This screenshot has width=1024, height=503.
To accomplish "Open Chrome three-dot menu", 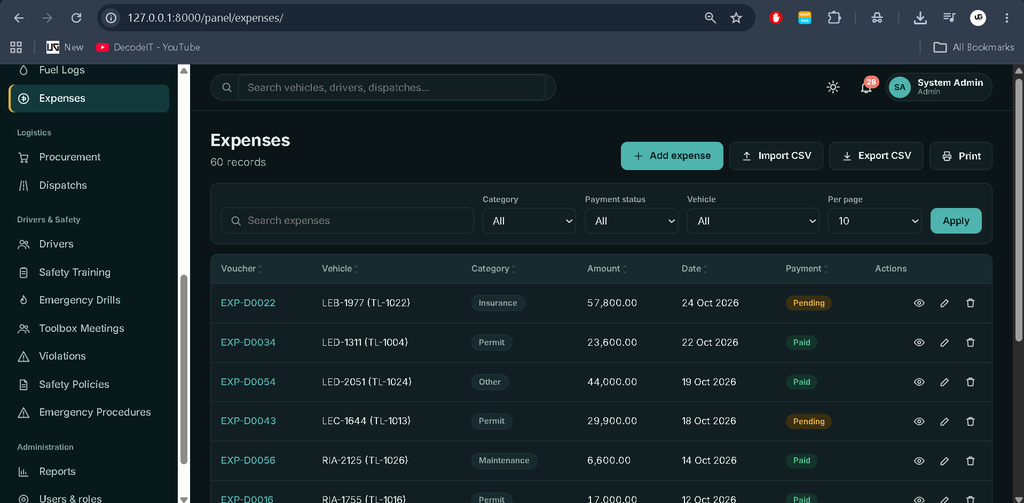I will (1006, 18).
